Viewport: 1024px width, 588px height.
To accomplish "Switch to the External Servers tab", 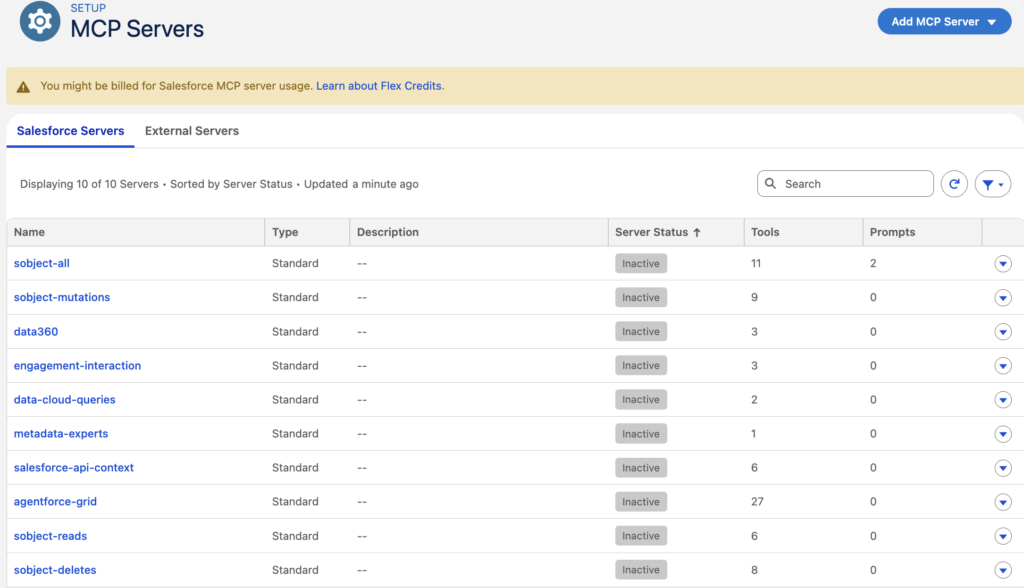I will [192, 131].
